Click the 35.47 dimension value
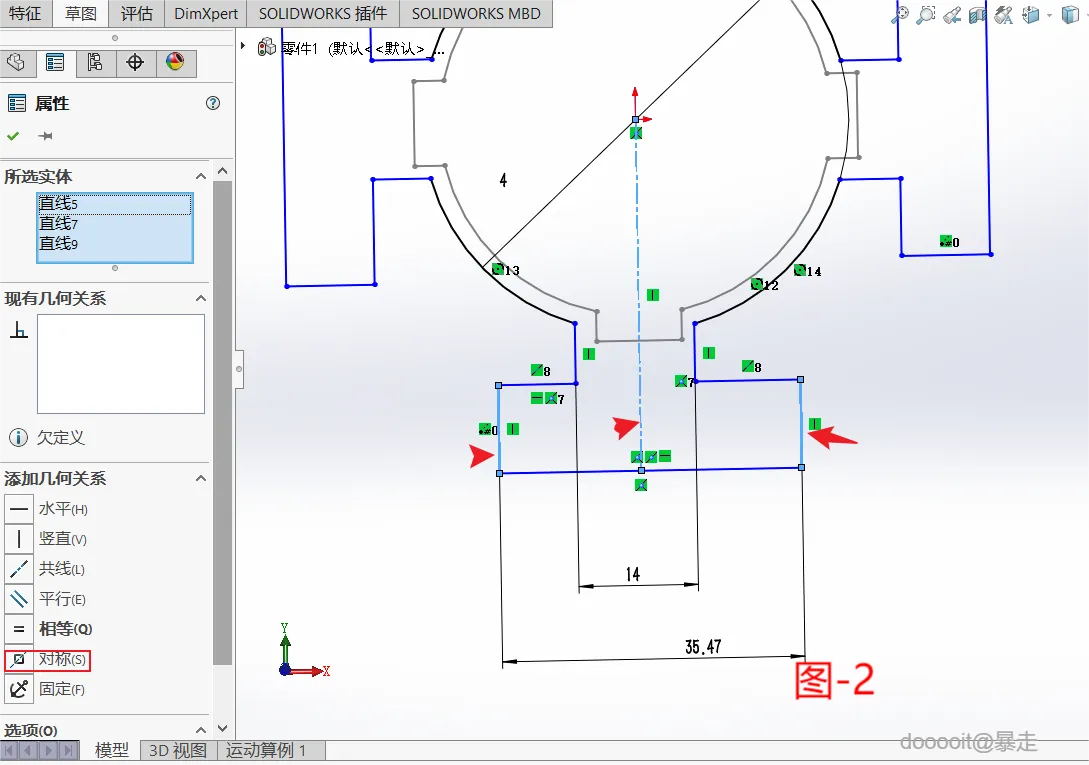The width and height of the screenshot is (1089, 765). 703,647
